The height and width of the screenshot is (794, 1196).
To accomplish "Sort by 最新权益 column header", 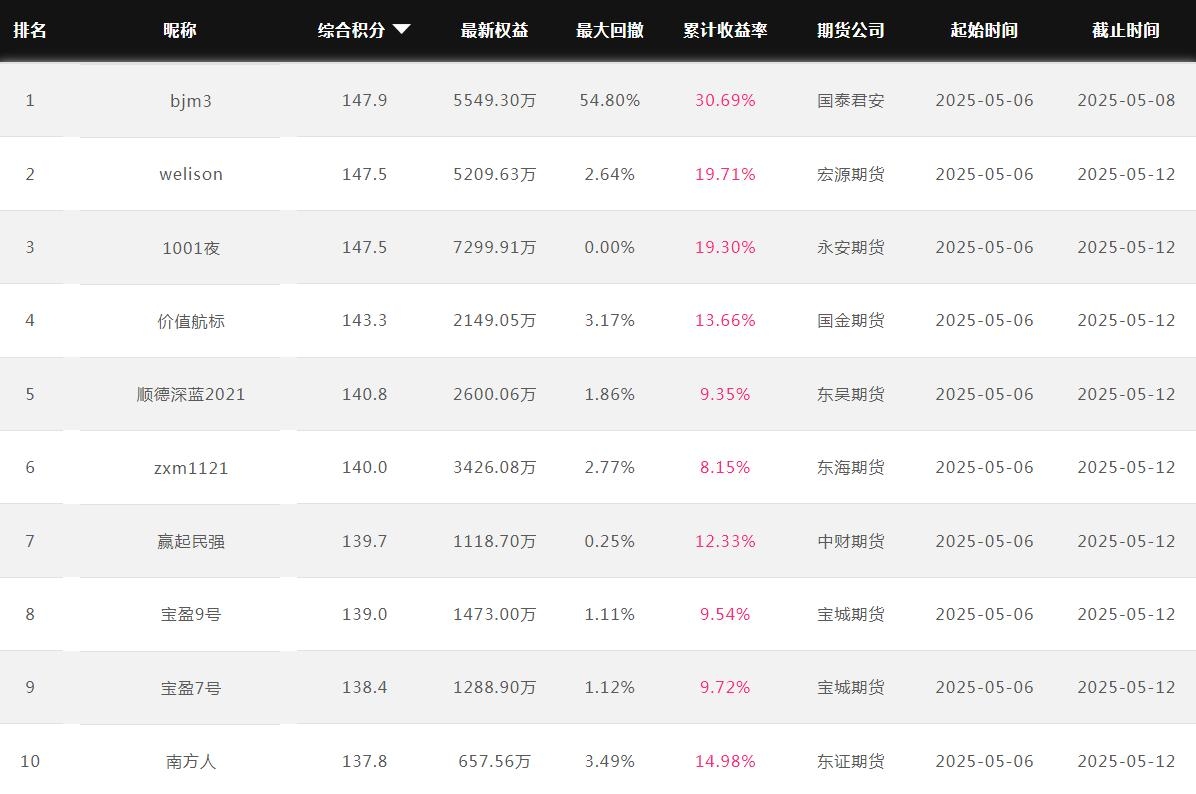I will point(494,30).
